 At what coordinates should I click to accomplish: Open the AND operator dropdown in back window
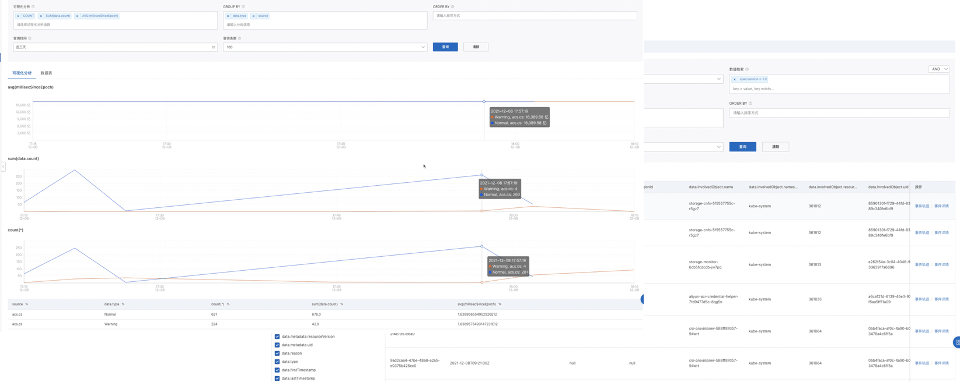pyautogui.click(x=938, y=69)
